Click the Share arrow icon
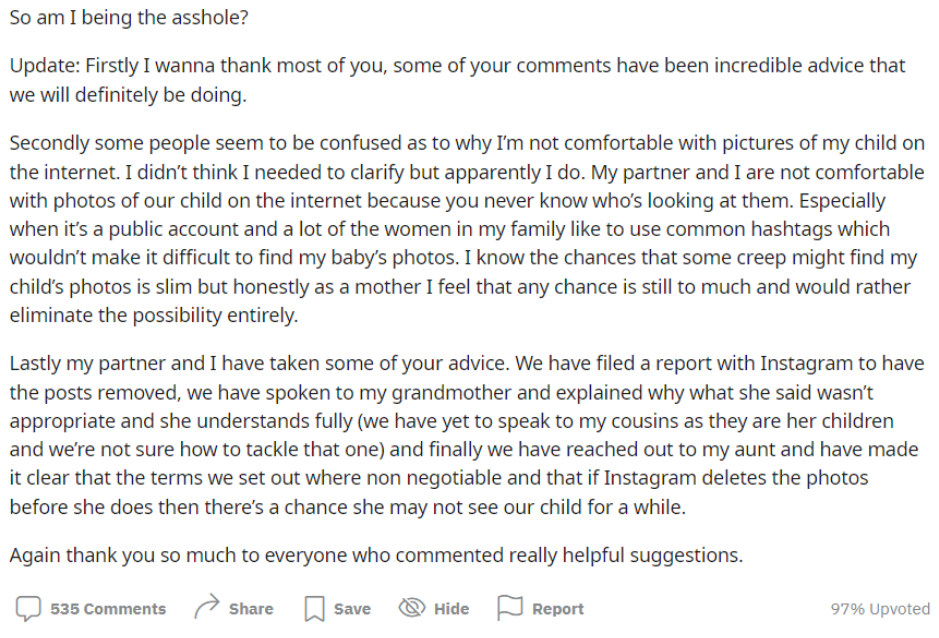 [207, 607]
